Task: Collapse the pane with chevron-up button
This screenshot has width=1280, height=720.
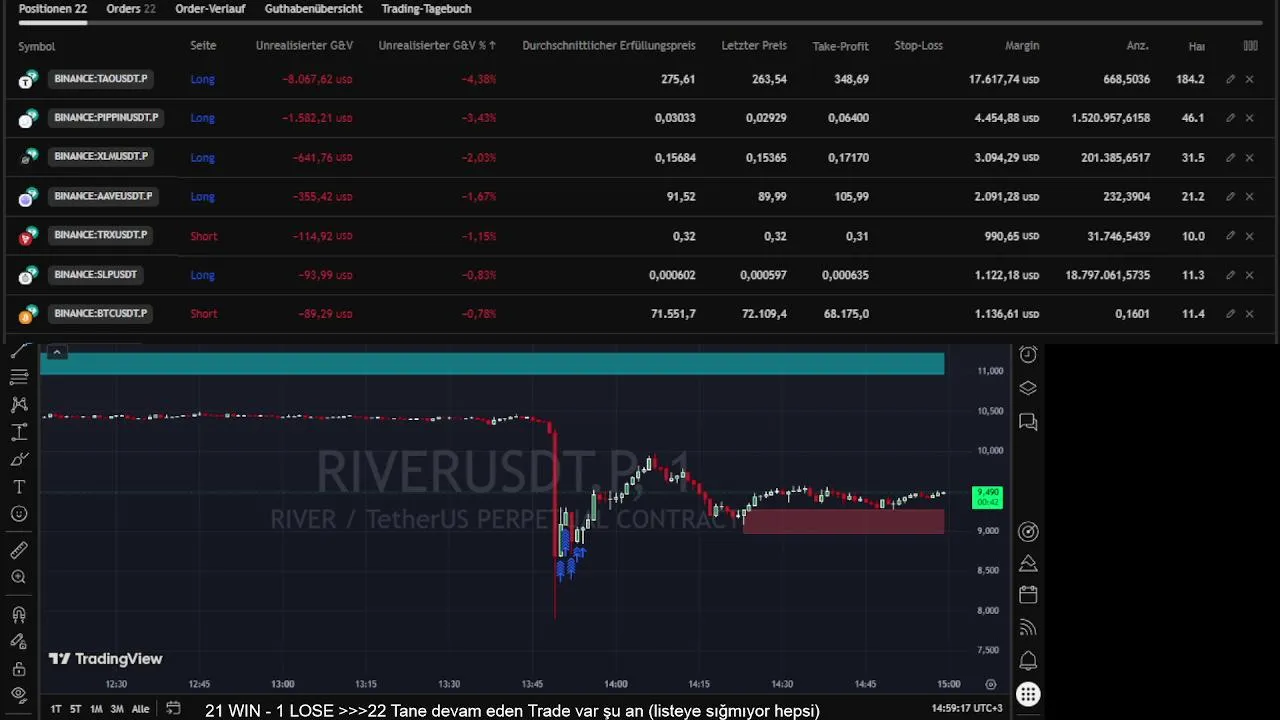Action: pos(57,352)
